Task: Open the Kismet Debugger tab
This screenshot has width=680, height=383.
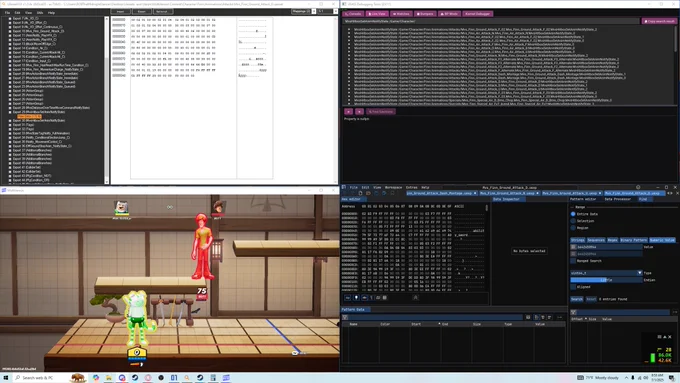Action: click(477, 14)
